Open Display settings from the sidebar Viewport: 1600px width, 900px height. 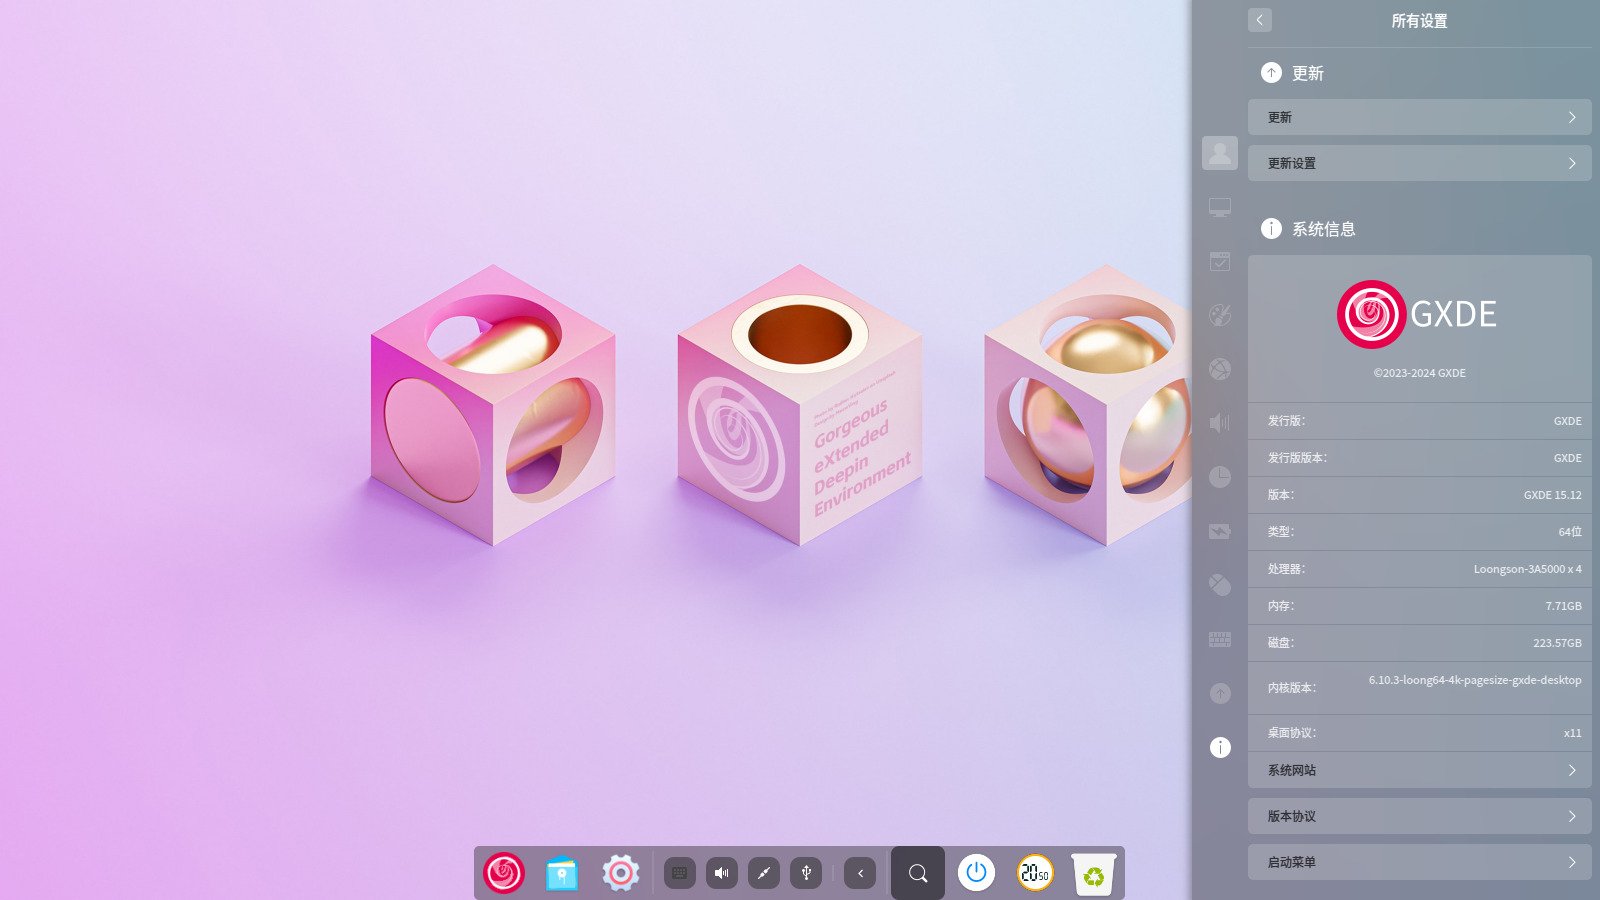pyautogui.click(x=1219, y=207)
